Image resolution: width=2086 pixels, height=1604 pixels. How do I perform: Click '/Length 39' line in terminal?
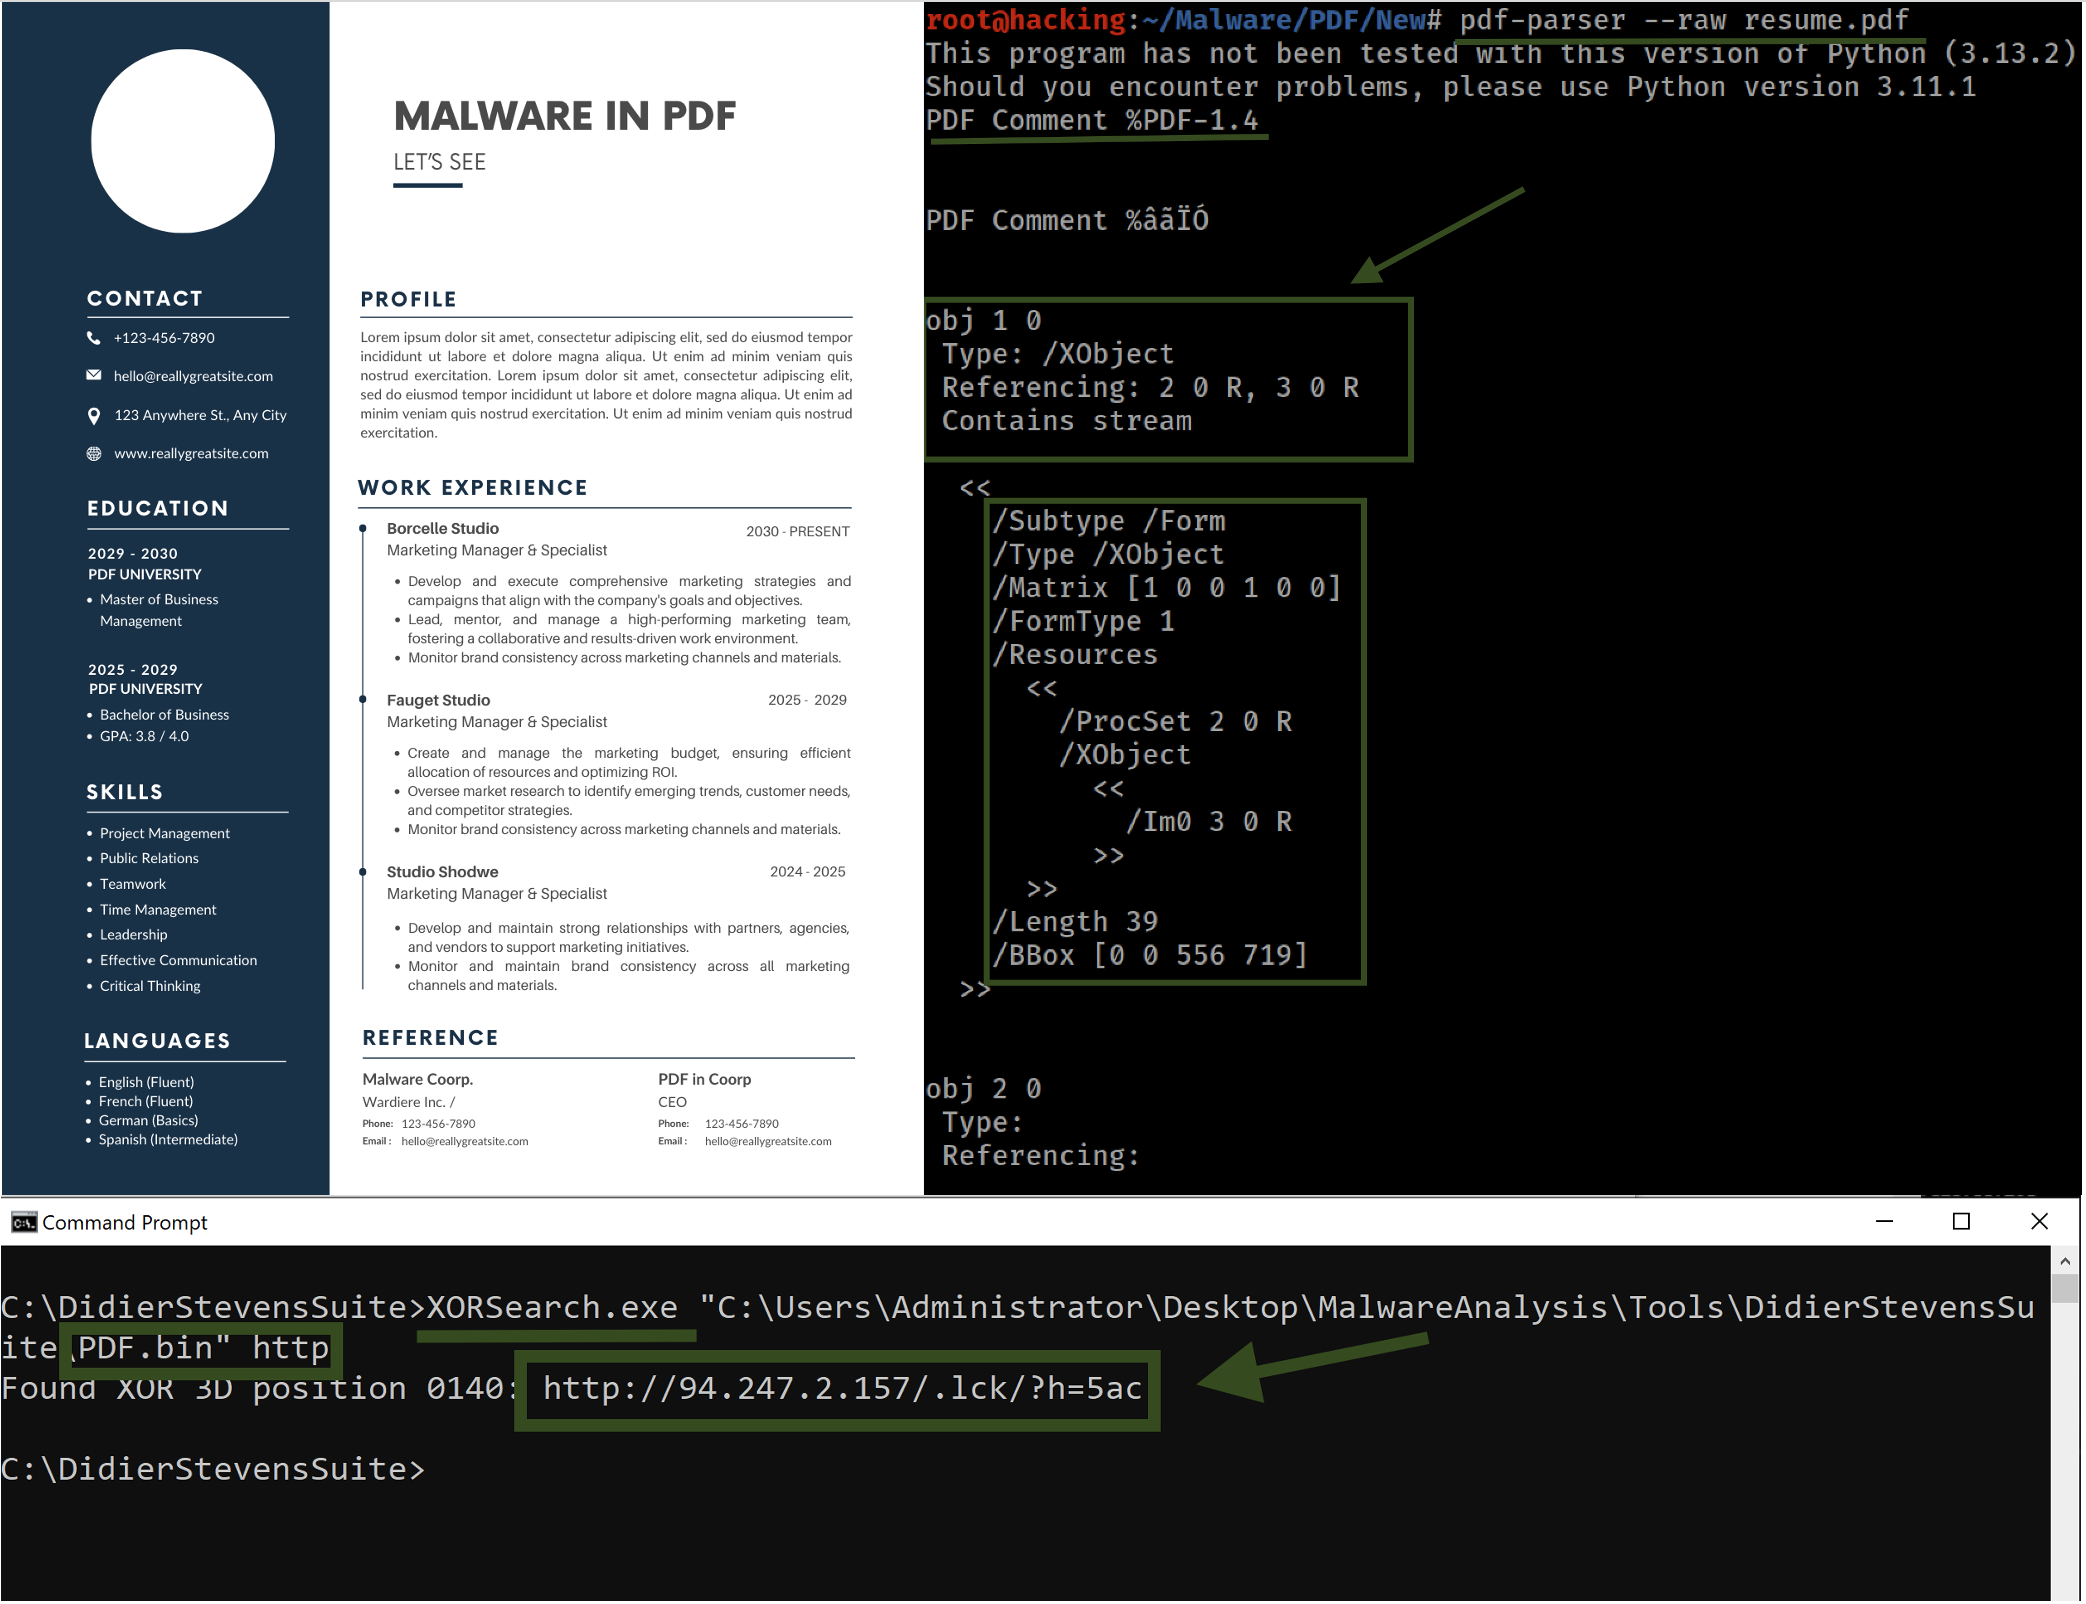[x=1075, y=923]
